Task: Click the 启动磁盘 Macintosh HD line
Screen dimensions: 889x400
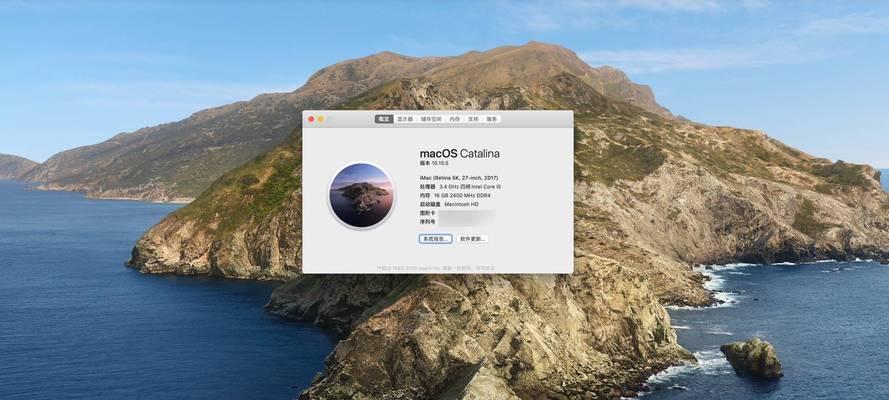Action: pos(449,204)
